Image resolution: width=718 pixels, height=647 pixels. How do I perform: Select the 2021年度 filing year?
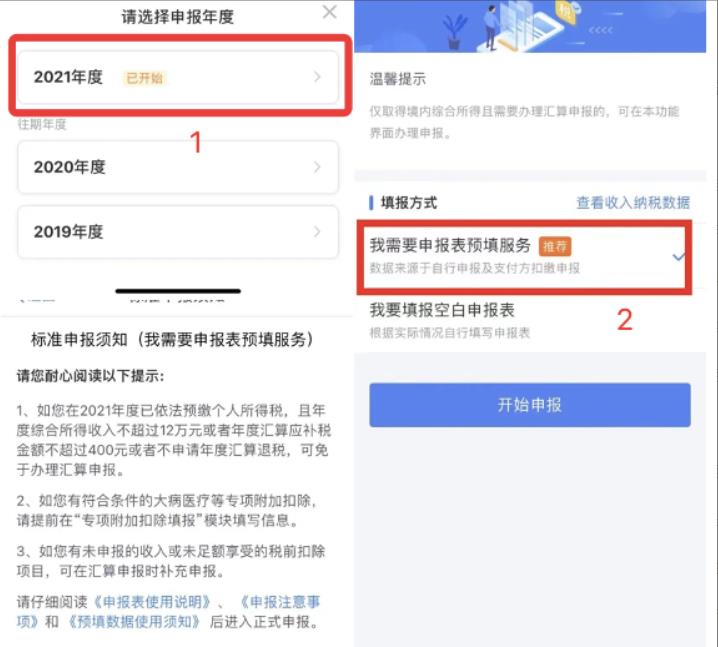click(178, 77)
